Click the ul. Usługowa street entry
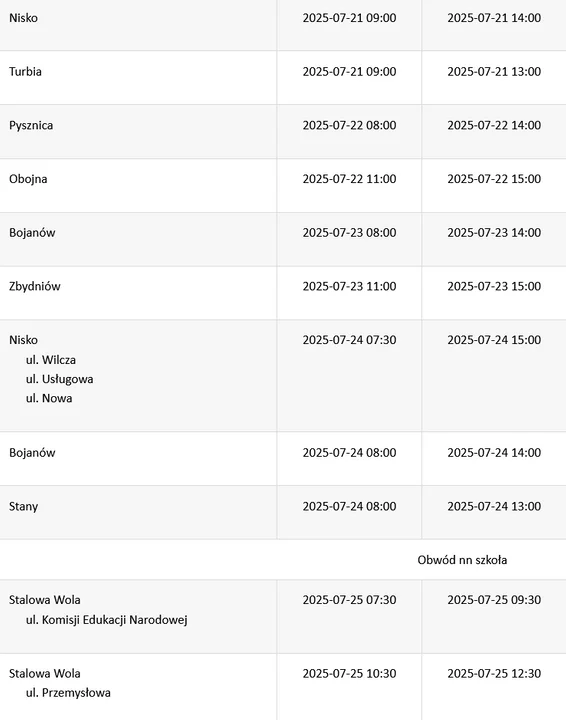This screenshot has height=720, width=566. 59,379
